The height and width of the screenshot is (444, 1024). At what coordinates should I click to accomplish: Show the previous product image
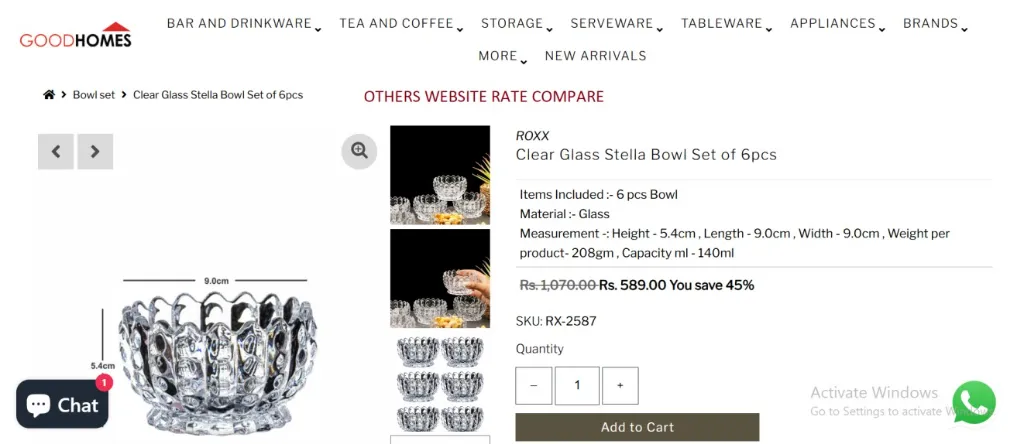point(56,152)
